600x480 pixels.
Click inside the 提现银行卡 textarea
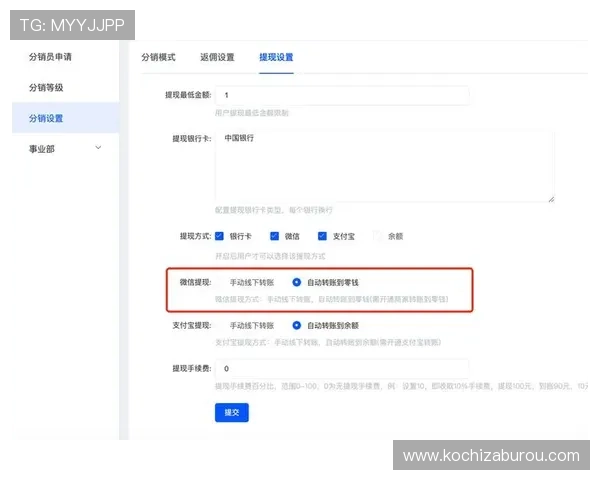click(385, 166)
